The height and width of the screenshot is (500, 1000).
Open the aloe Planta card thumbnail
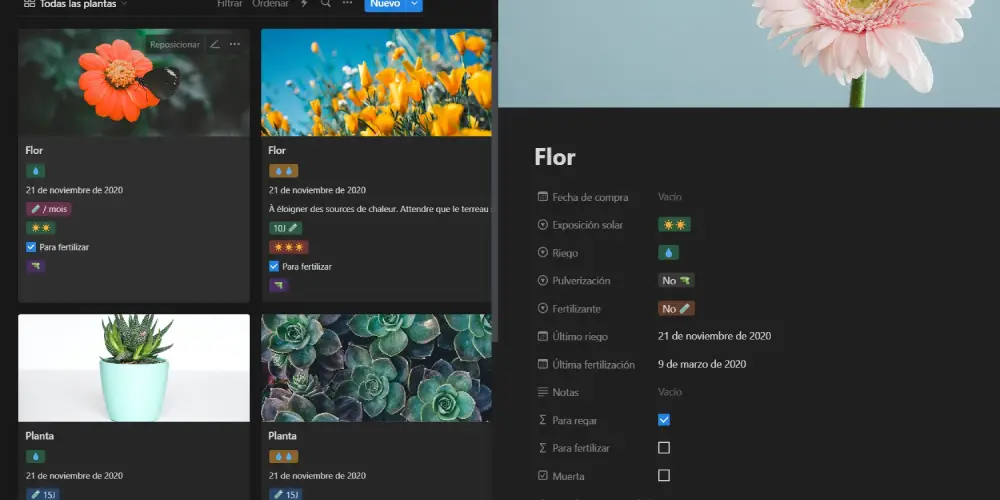point(134,367)
